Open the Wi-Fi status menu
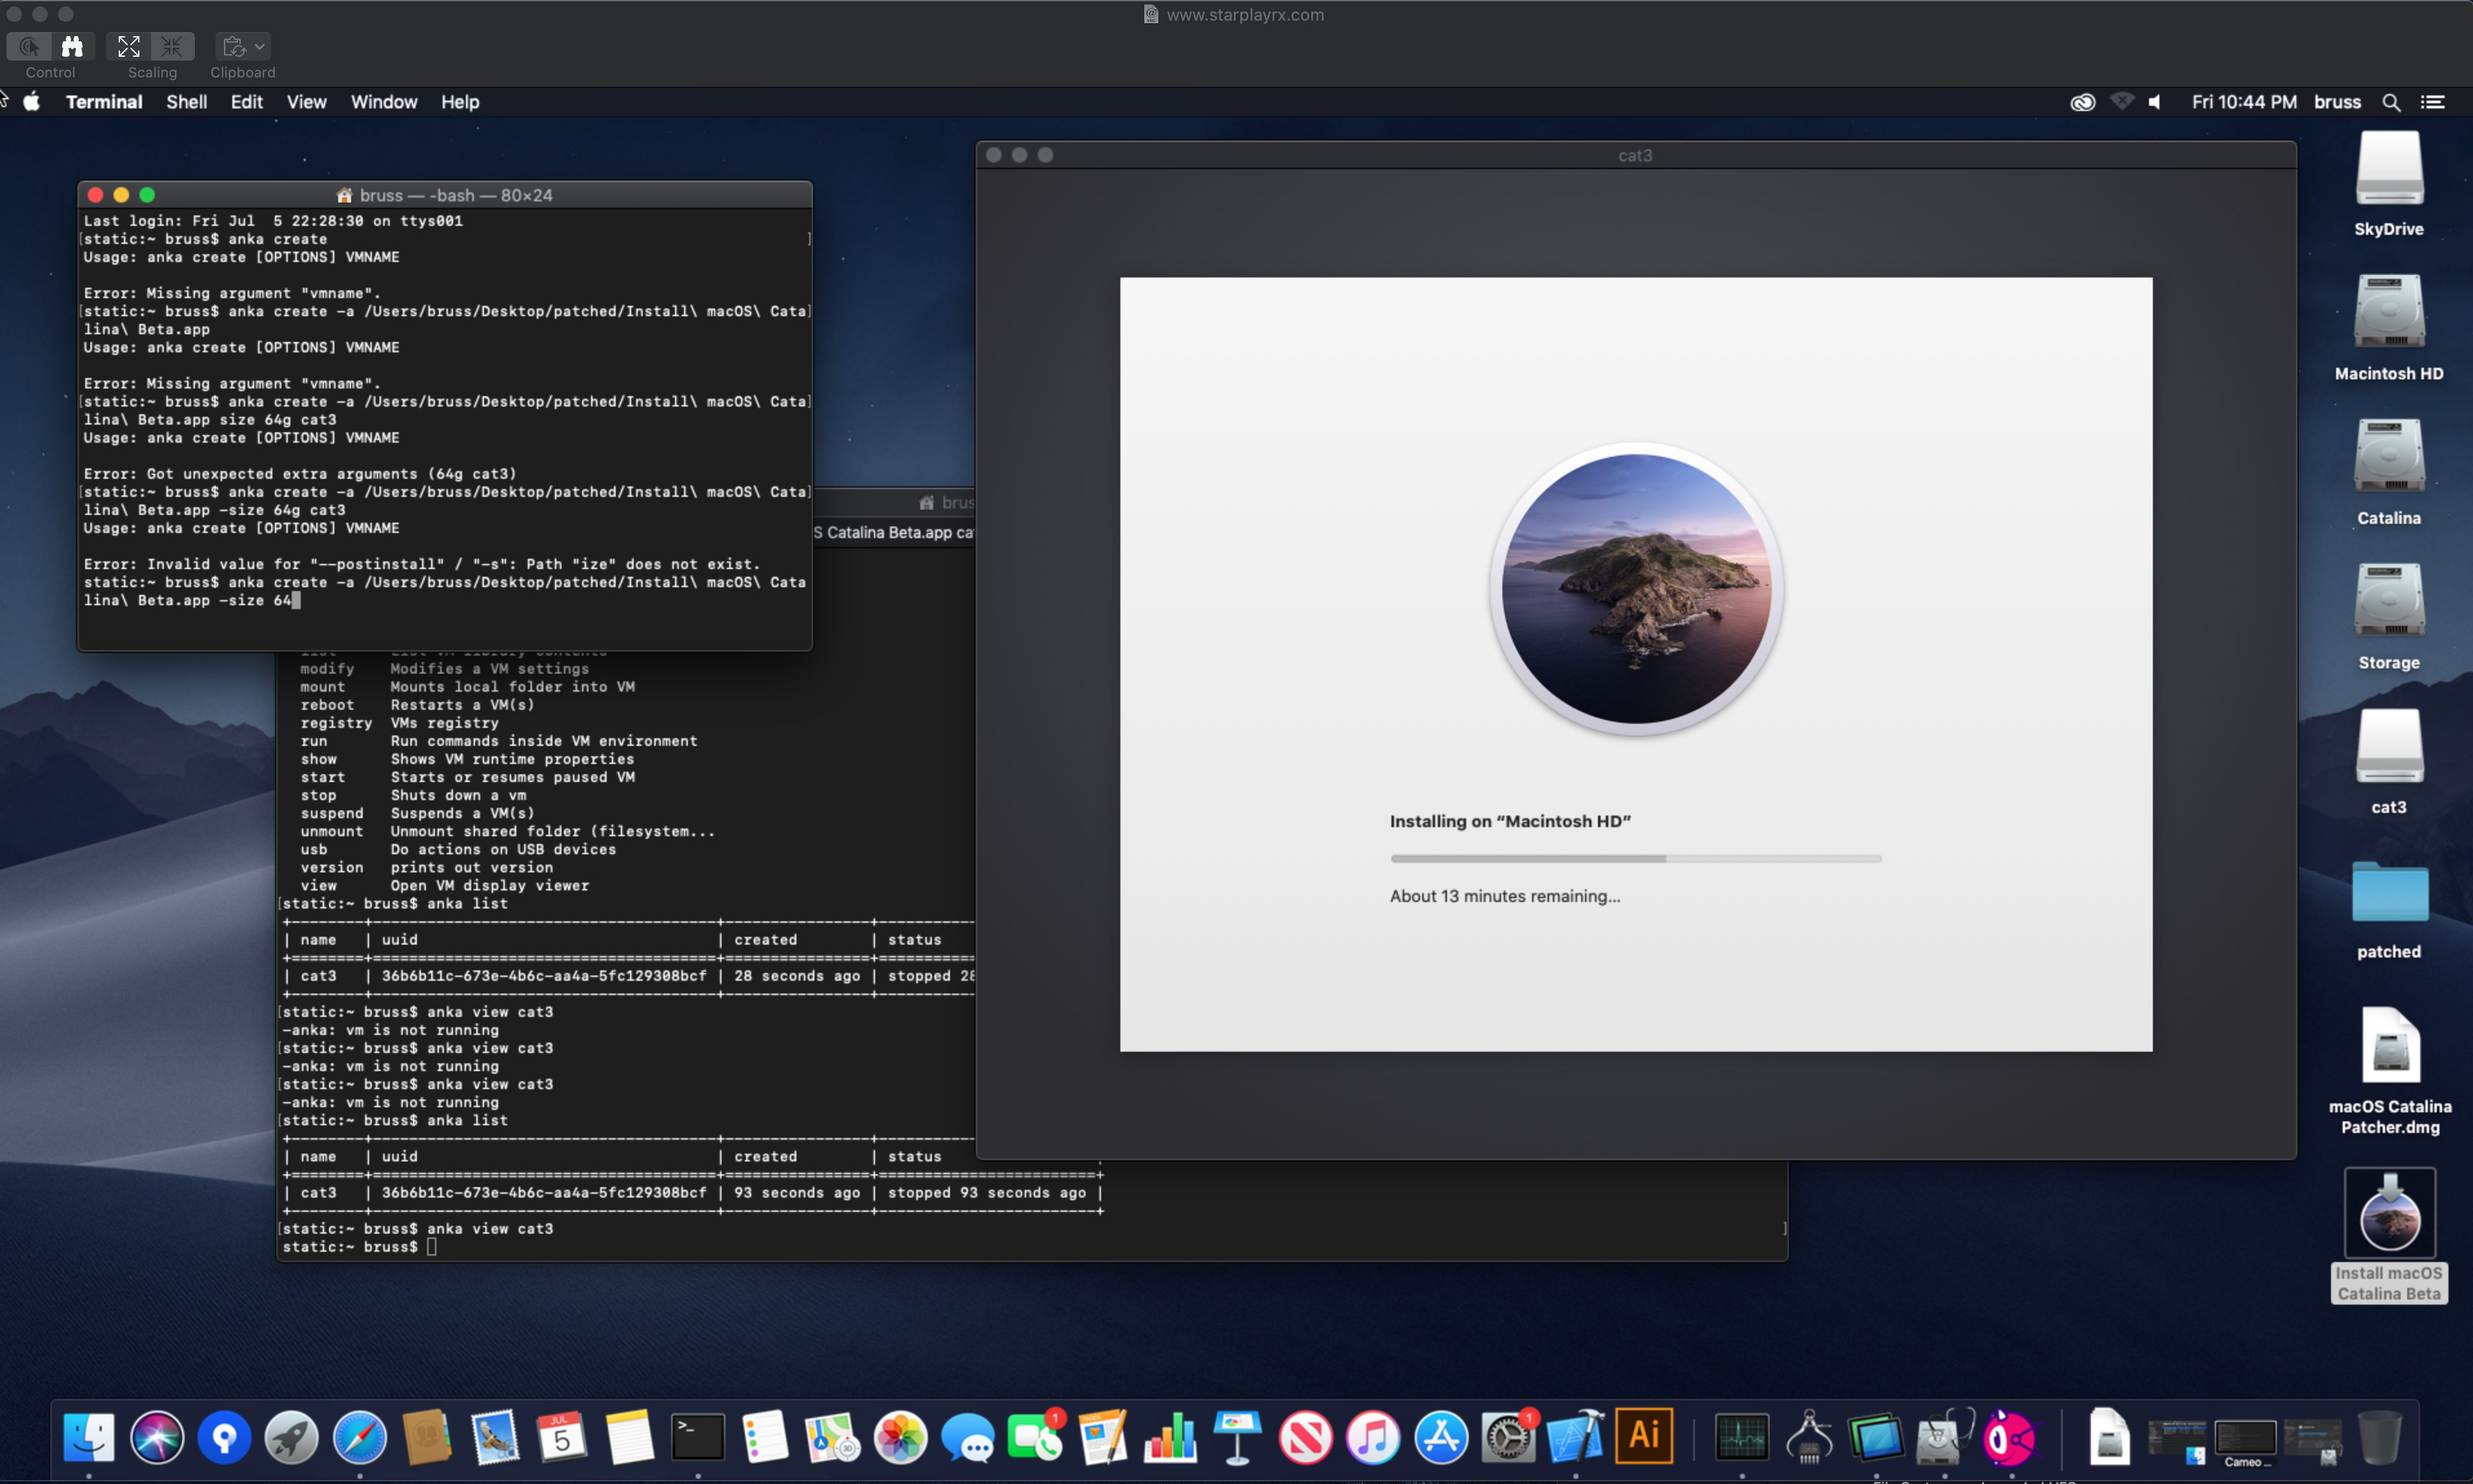Viewport: 2473px width, 1484px height. 2121,102
